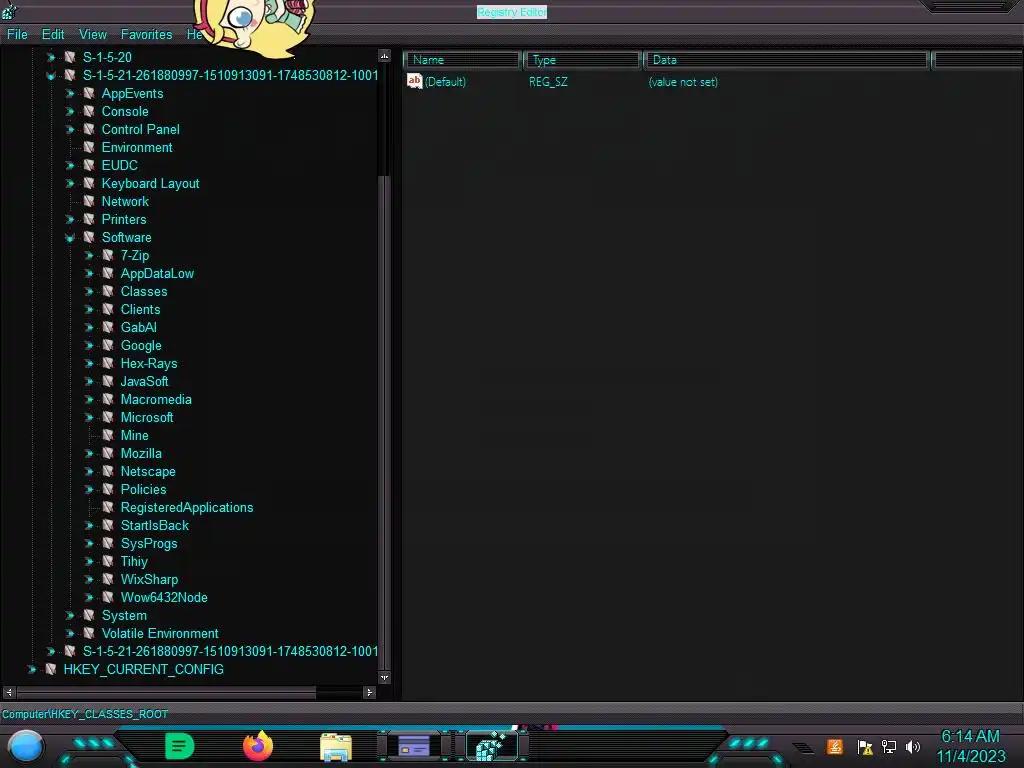Click the Mozilla key folder icon
The image size is (1024, 768).
tap(108, 453)
